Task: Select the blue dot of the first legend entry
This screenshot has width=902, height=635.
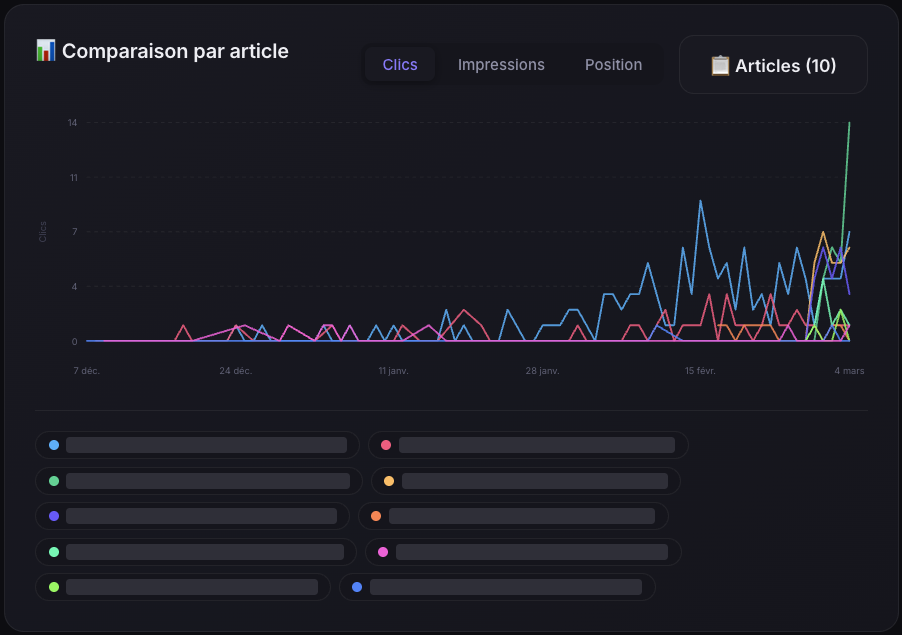Action: (53, 445)
